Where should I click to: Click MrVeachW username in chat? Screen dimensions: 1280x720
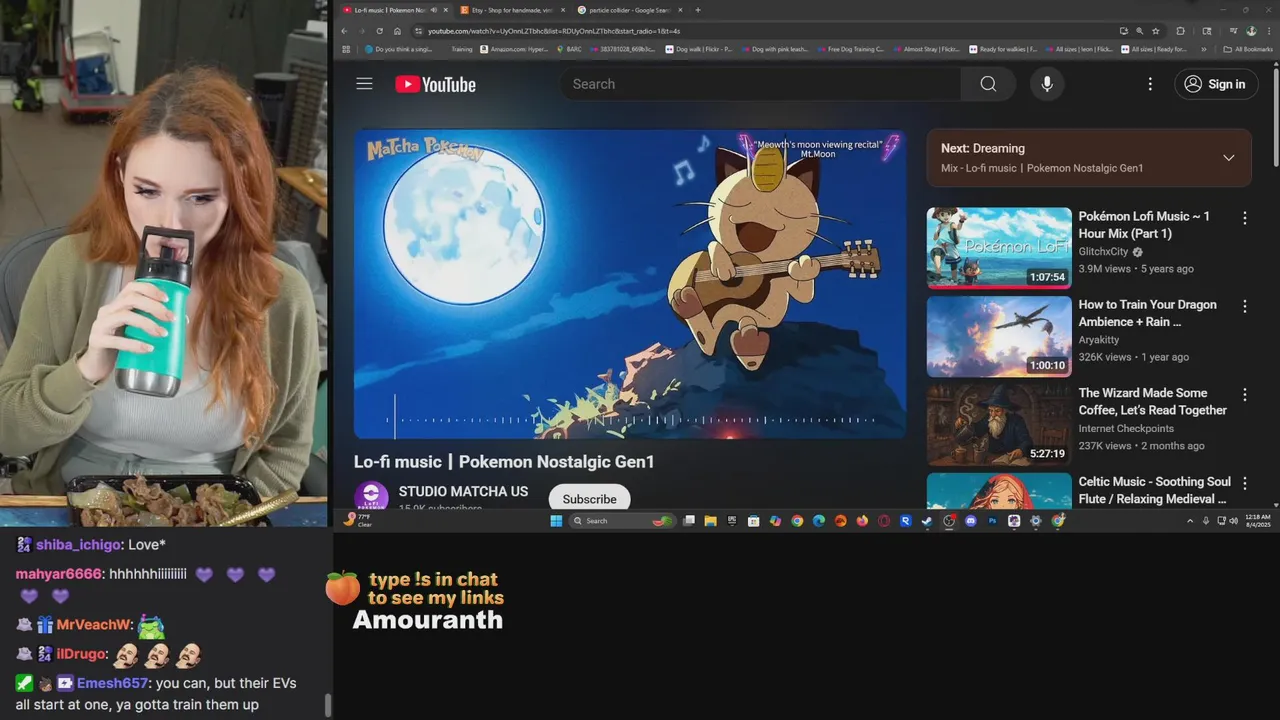pos(94,625)
